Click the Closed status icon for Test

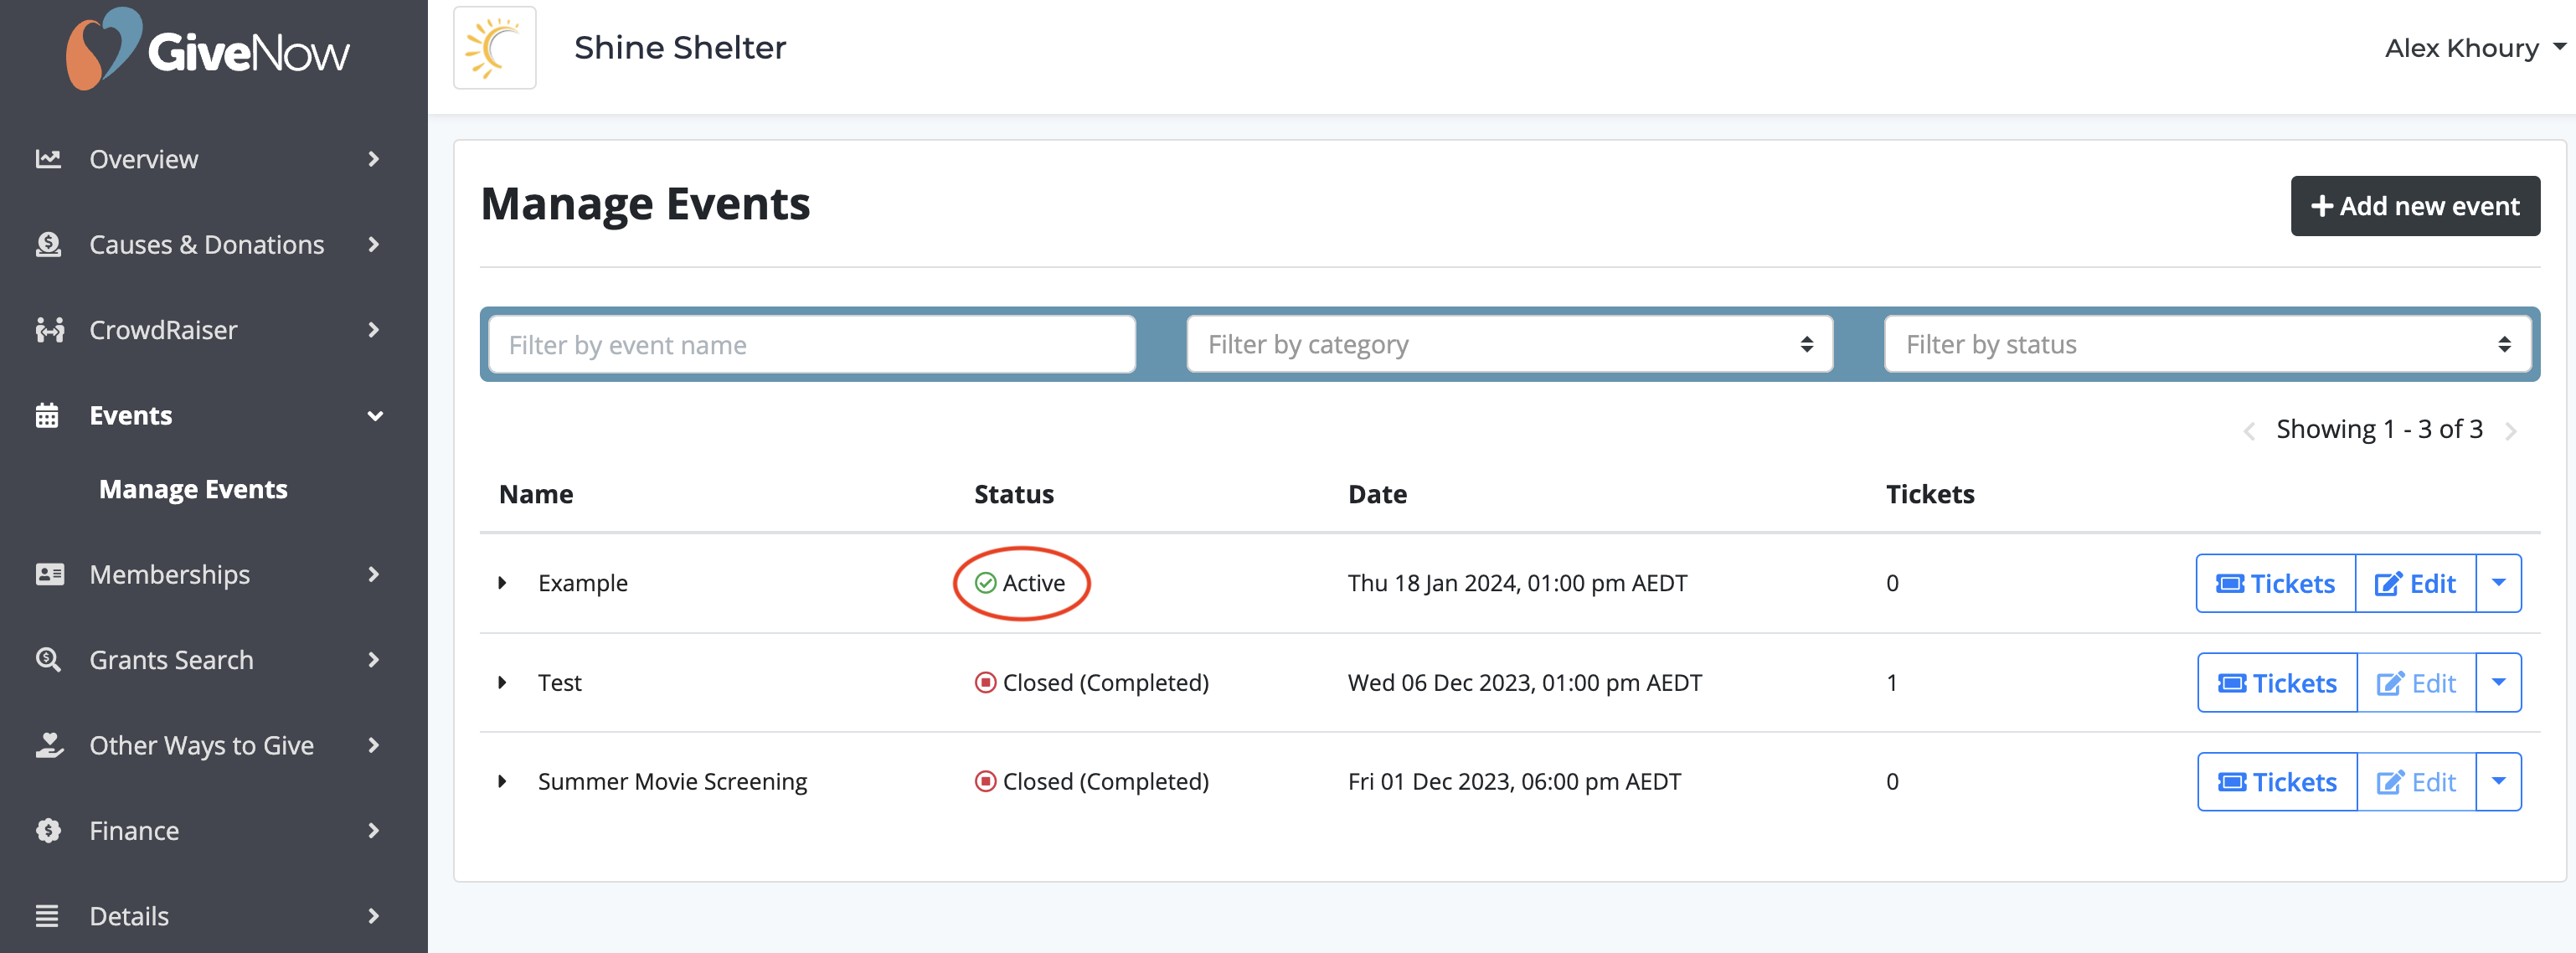(x=985, y=682)
